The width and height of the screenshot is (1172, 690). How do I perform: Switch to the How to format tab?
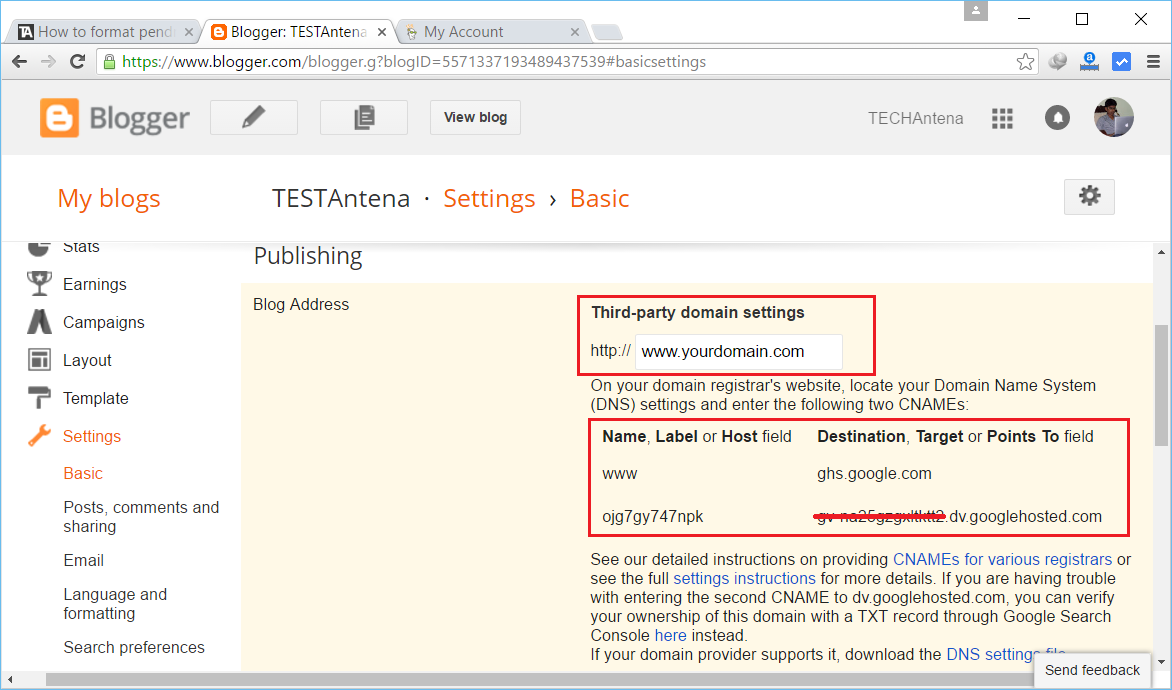coord(105,31)
